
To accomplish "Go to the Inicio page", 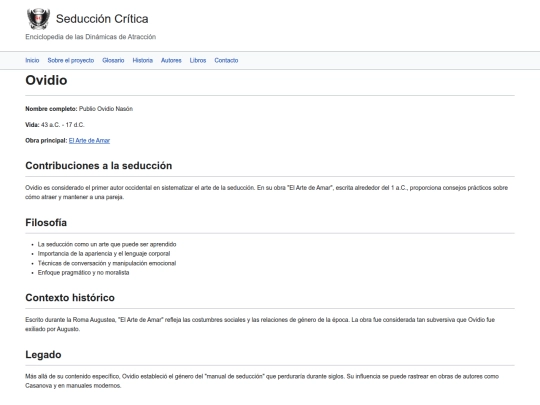I will [x=32, y=60].
